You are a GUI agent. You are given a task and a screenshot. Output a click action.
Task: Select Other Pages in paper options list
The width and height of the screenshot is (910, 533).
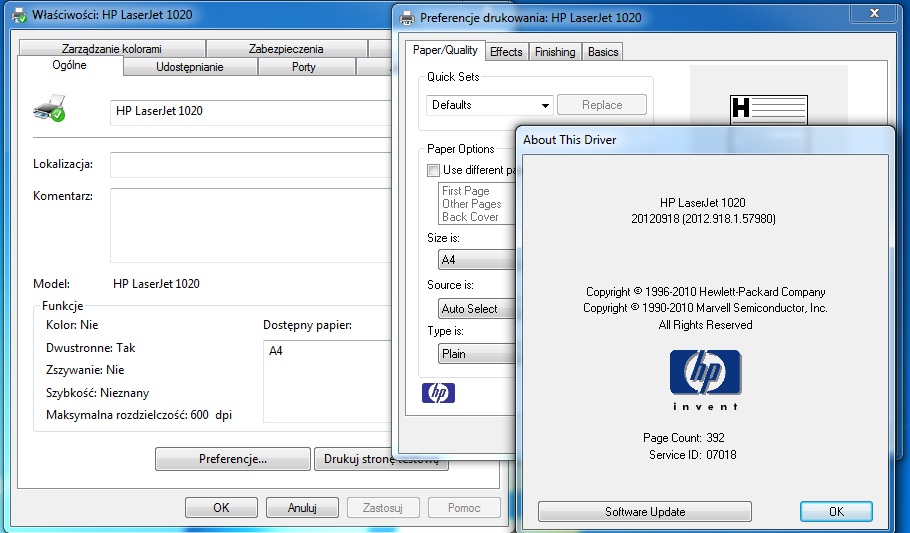(472, 204)
